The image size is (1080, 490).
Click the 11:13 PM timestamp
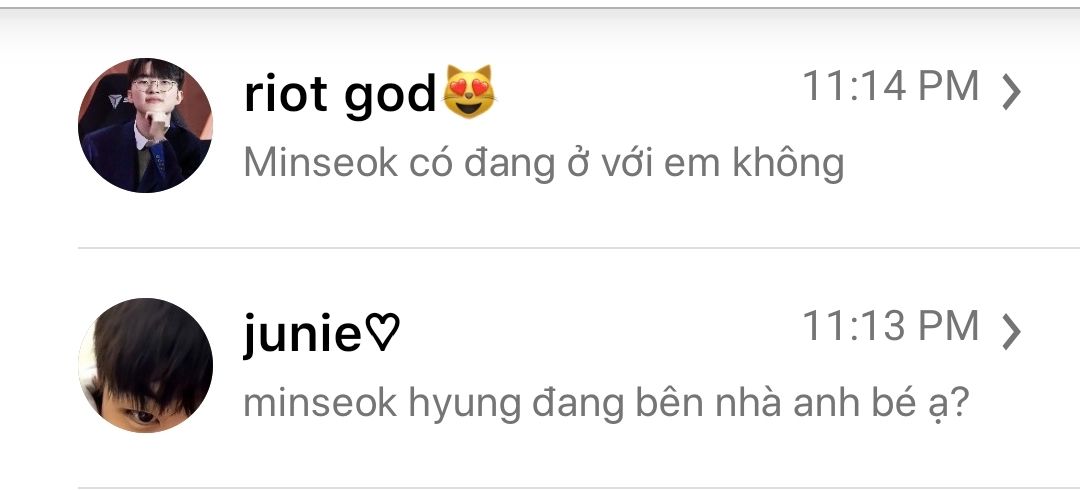[891, 326]
